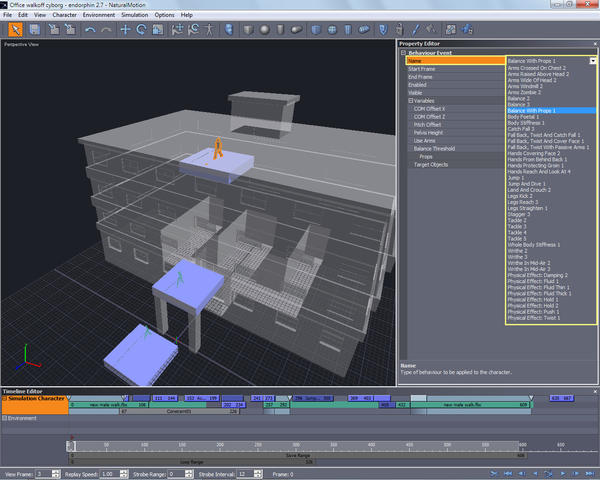The width and height of the screenshot is (600, 480).
Task: Click the Strobe Interval spinner arrows
Action: [258, 474]
